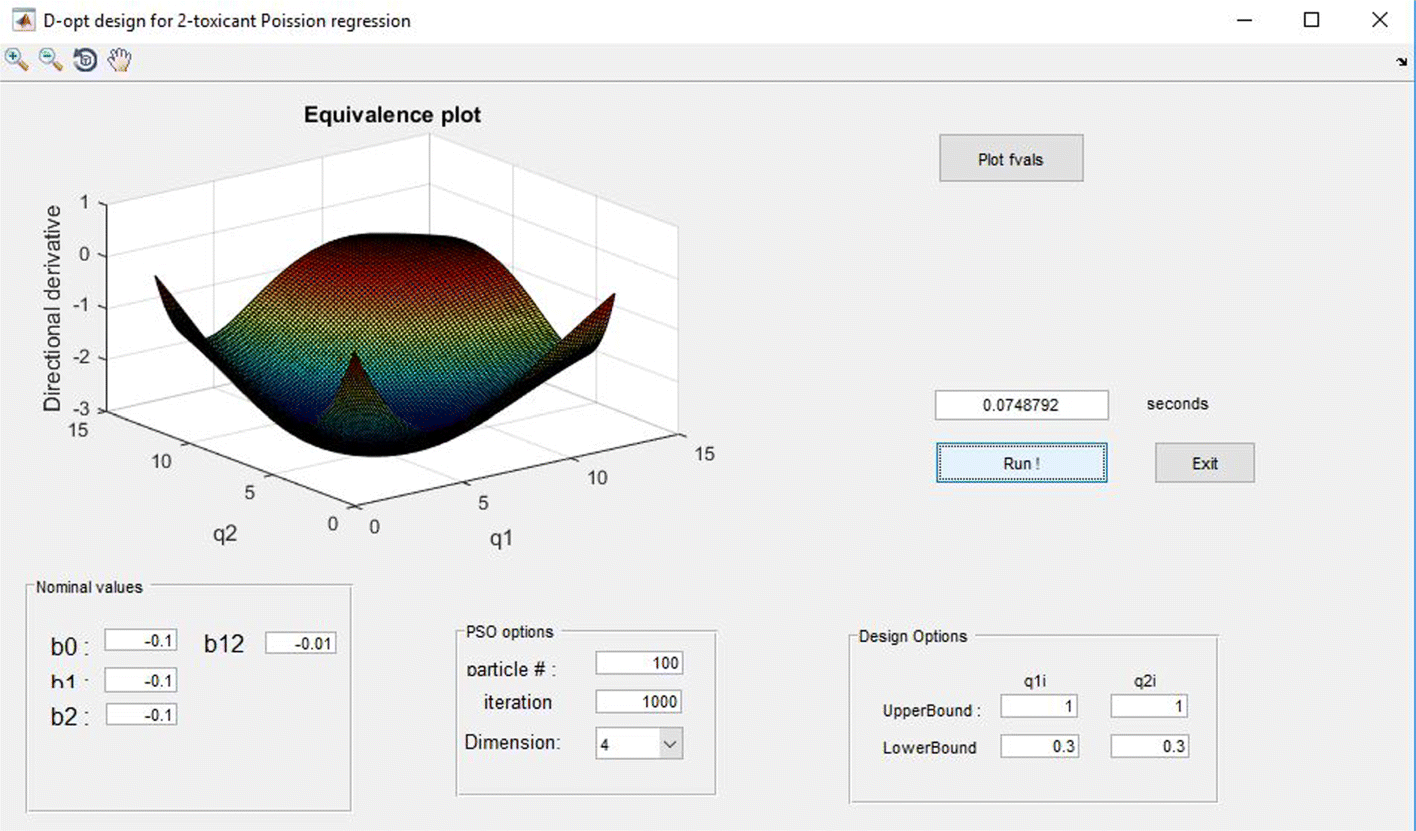The image size is (1416, 831).
Task: Click the toolbar undock arrow on the right
Action: [x=1400, y=60]
